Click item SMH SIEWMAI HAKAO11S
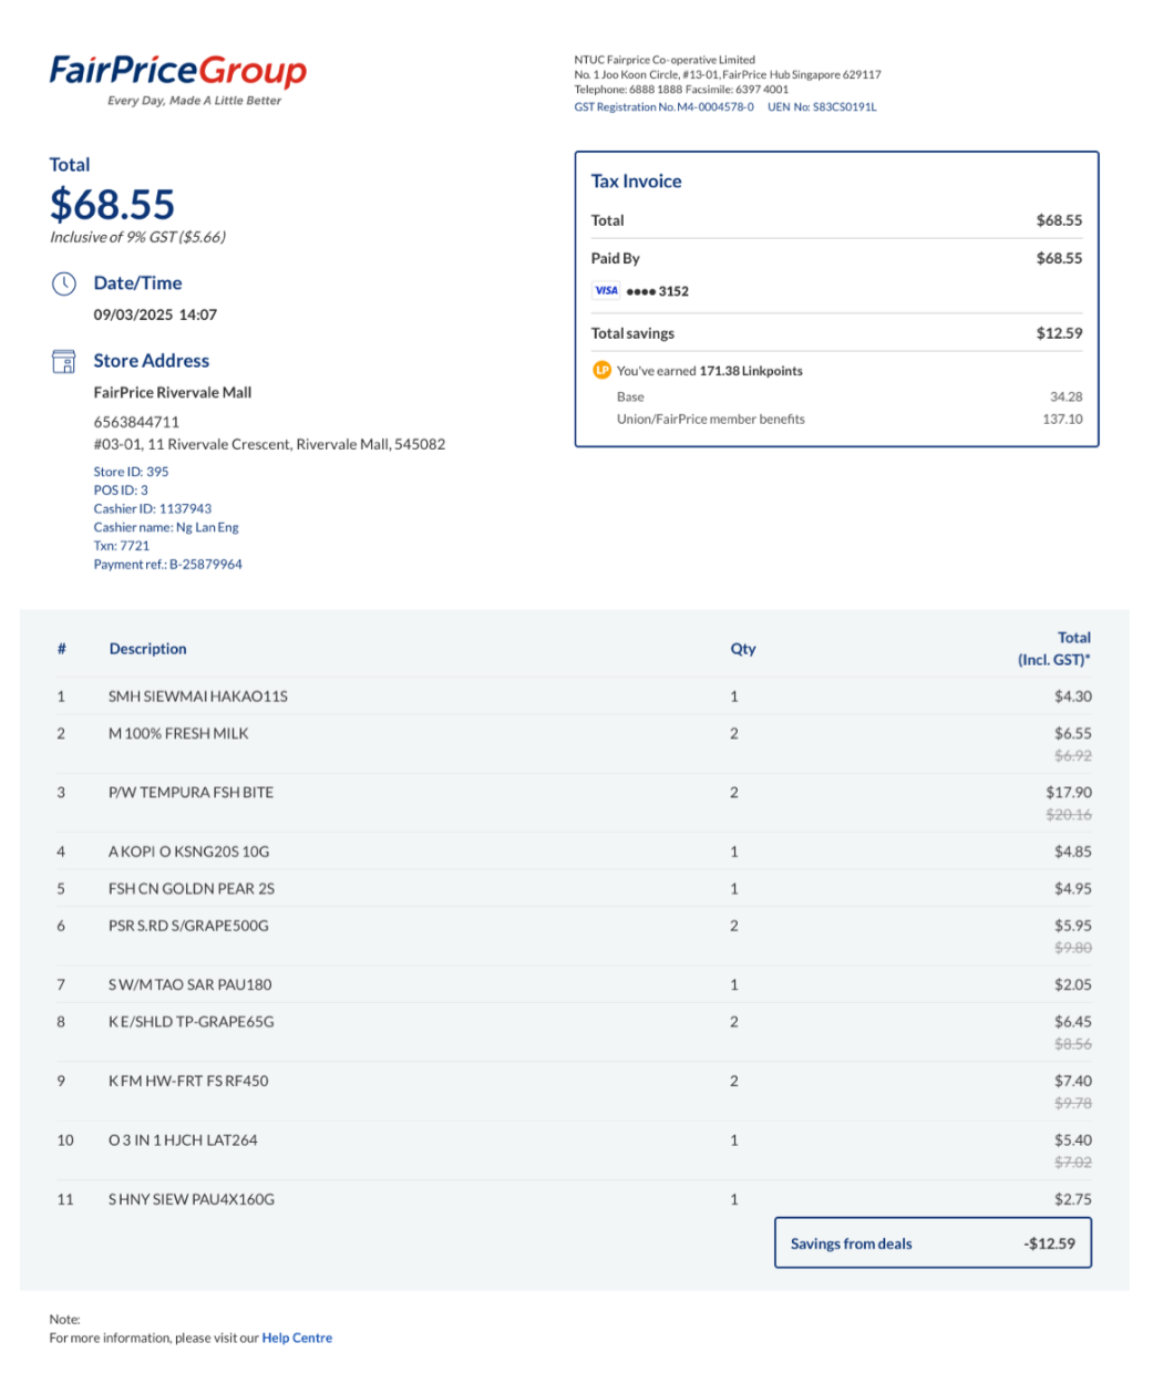Viewport: 1153px width, 1373px height. 198,696
